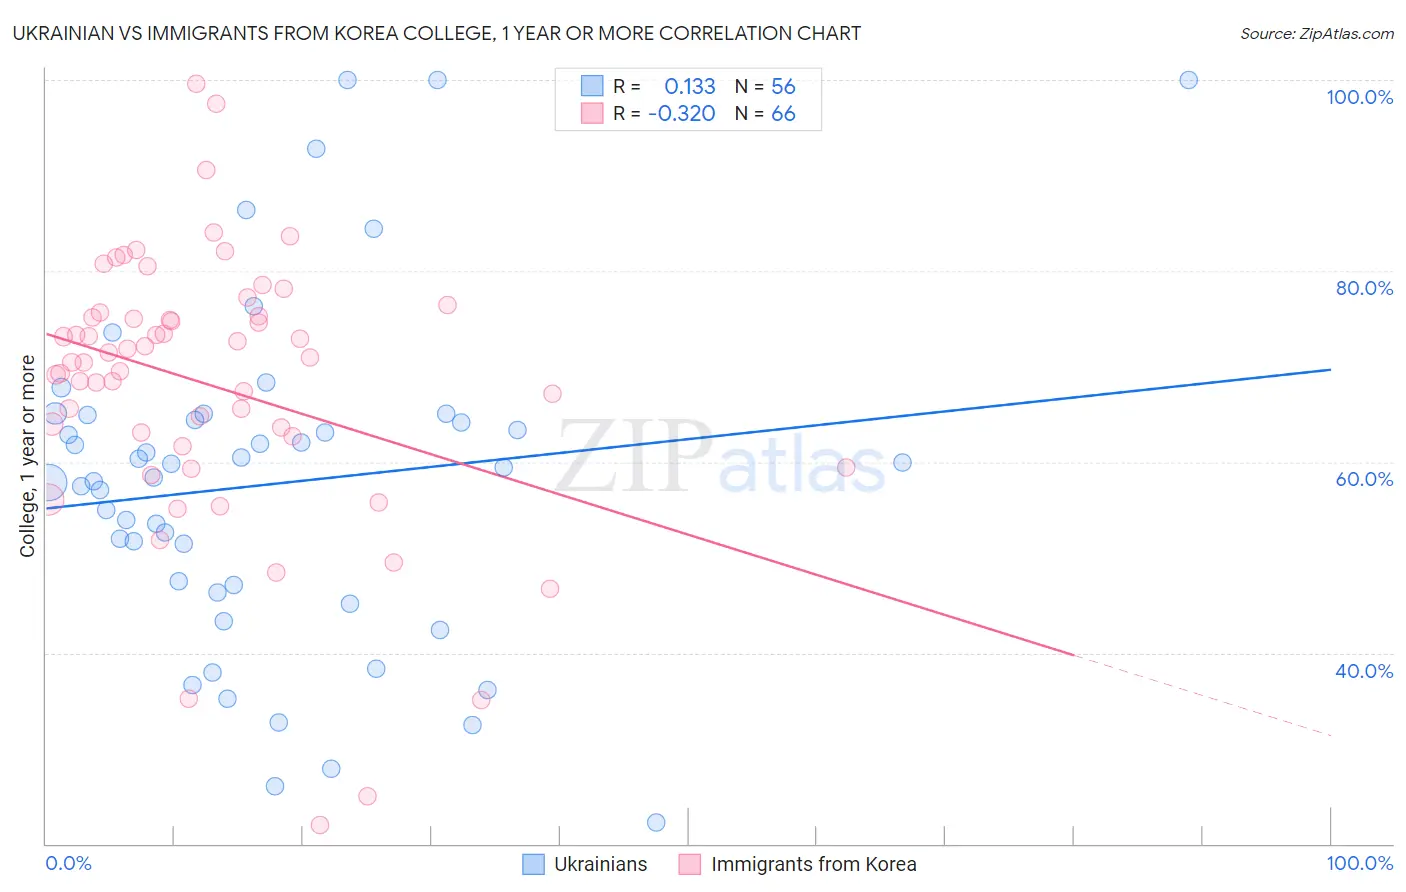Click the blue Ukrainians legend swatch
This screenshot has height=892, width=1406.
(x=534, y=864)
